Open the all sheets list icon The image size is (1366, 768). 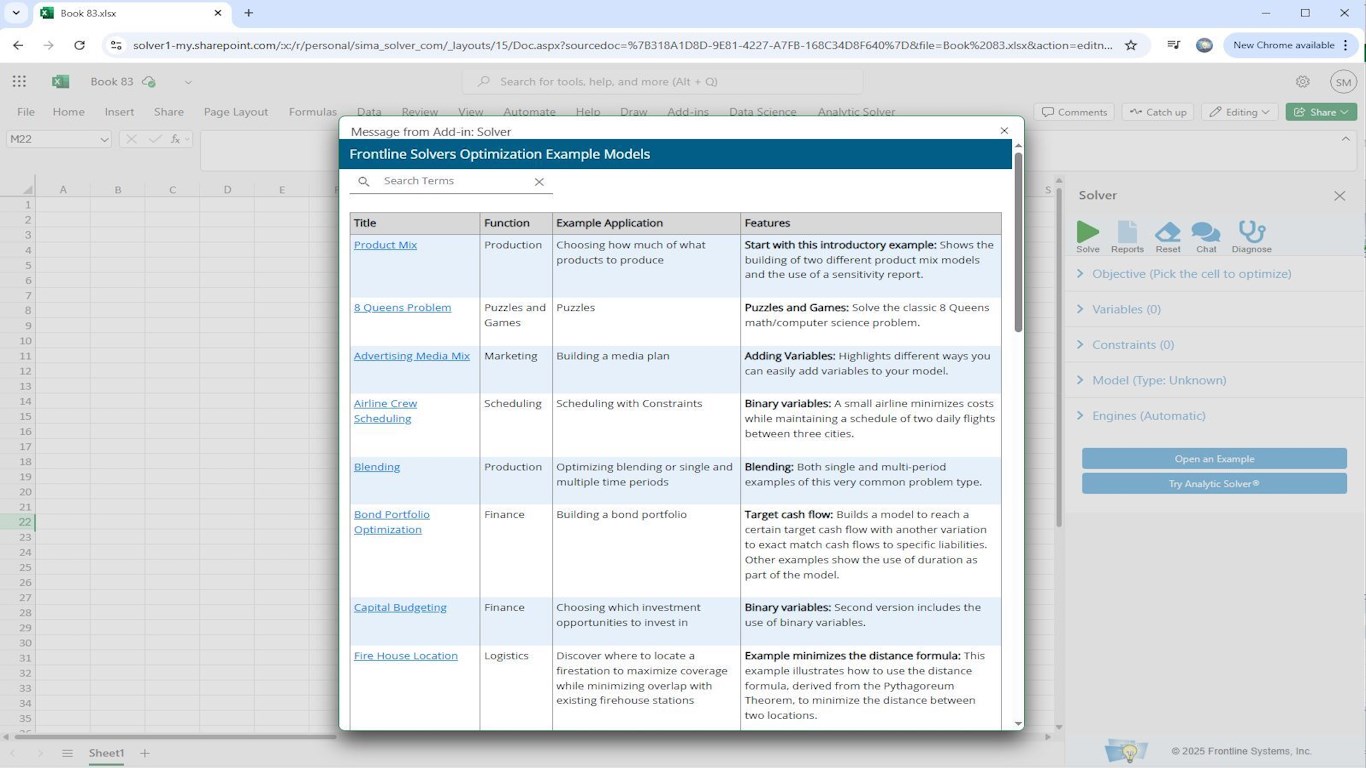click(x=67, y=753)
